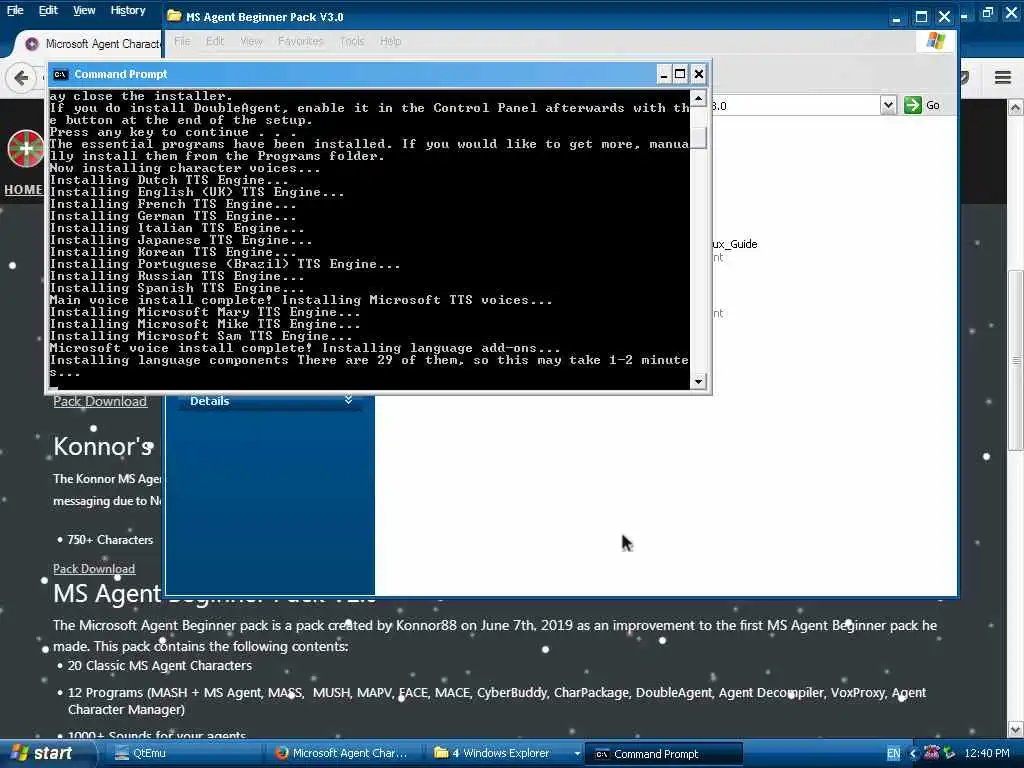Screen dimensions: 1024x768
Task: Click Command Prompt scrollbar down arrow
Action: coord(698,381)
